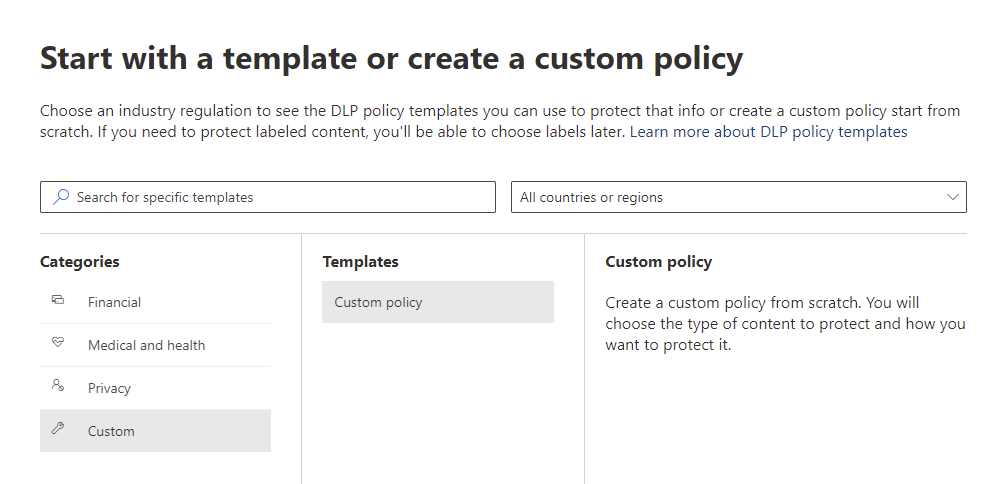The height and width of the screenshot is (484, 1000).
Task: Click the Medical and health heart icon
Action: [x=57, y=344]
